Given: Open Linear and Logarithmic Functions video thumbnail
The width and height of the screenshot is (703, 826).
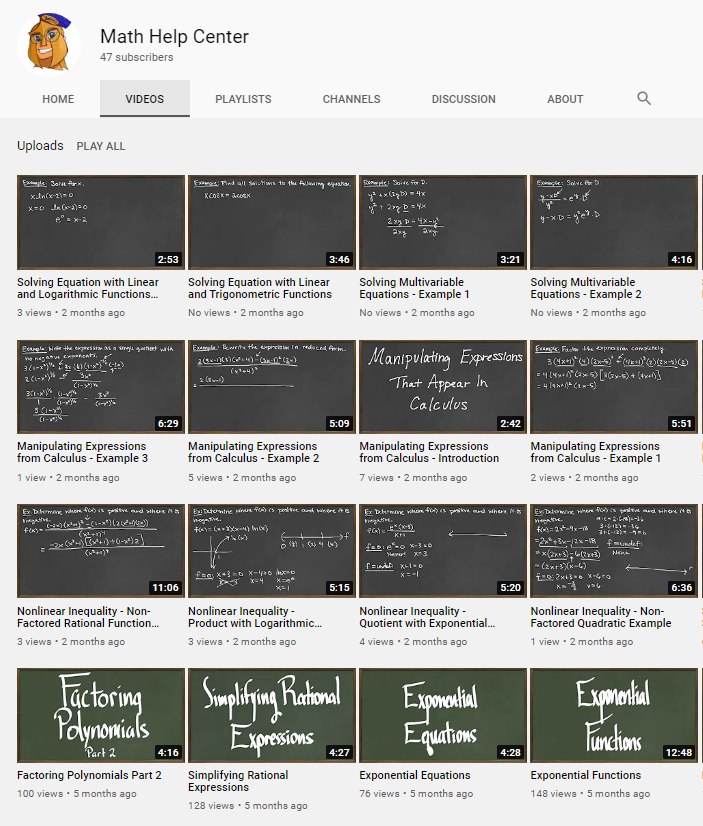Looking at the screenshot, I should pyautogui.click(x=101, y=222).
